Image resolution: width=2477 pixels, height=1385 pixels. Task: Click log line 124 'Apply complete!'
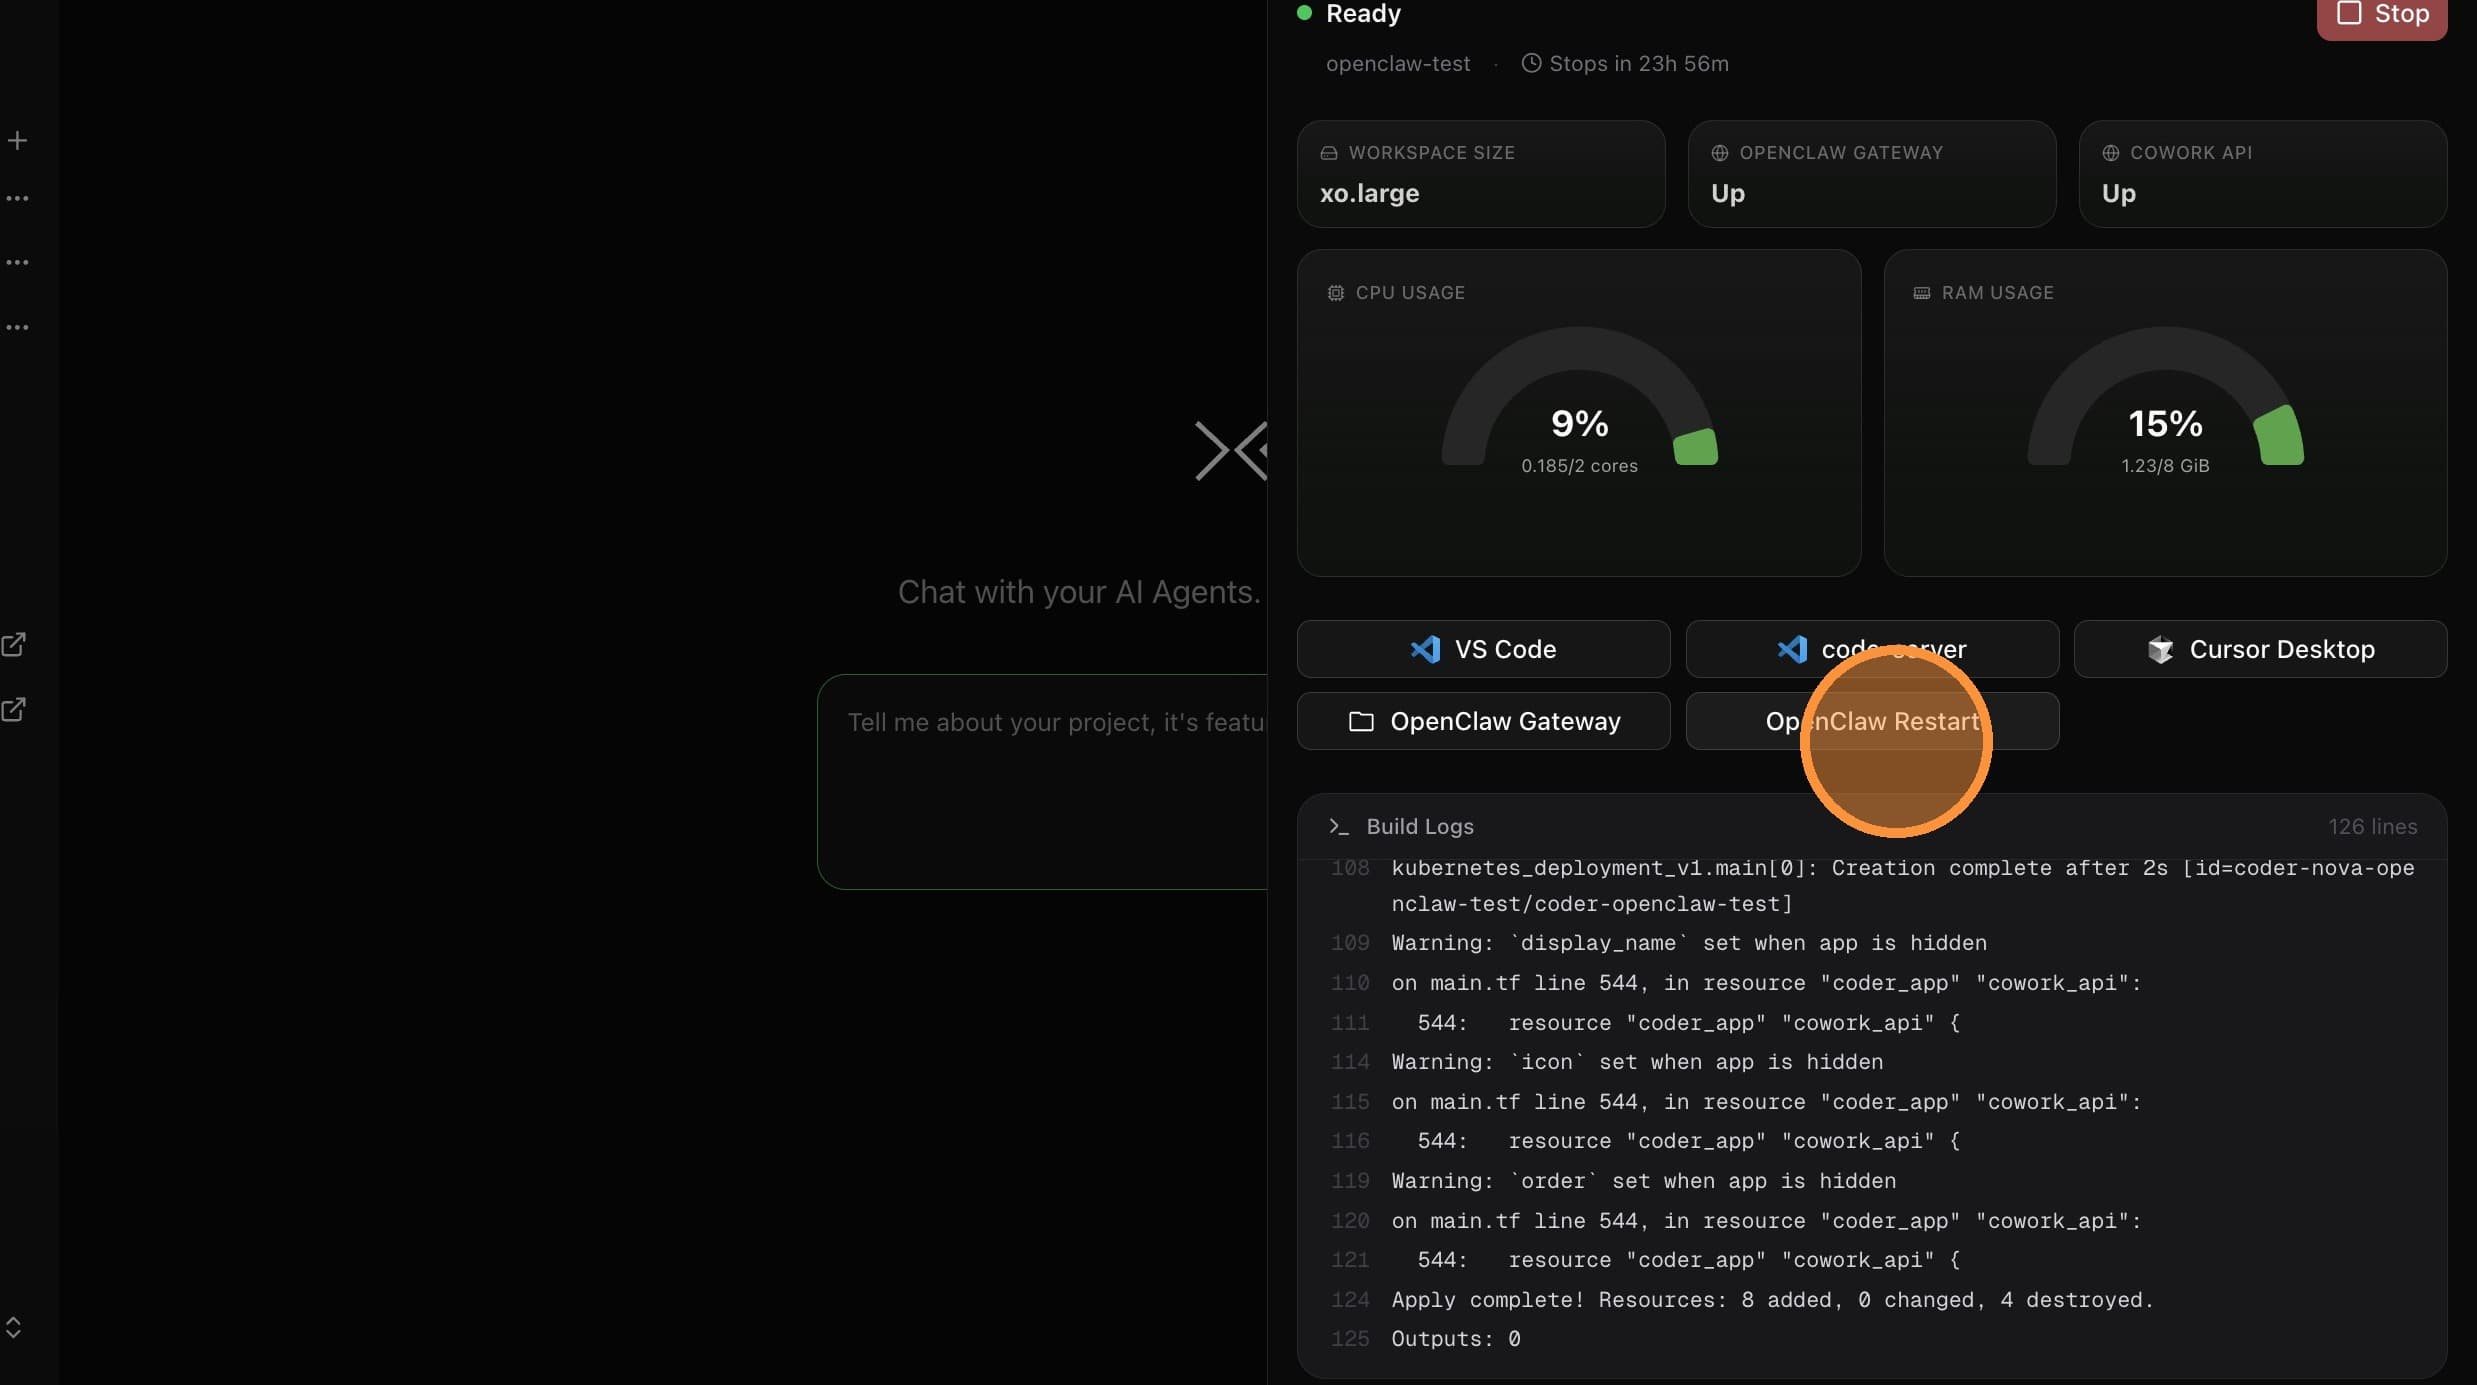point(1771,1299)
